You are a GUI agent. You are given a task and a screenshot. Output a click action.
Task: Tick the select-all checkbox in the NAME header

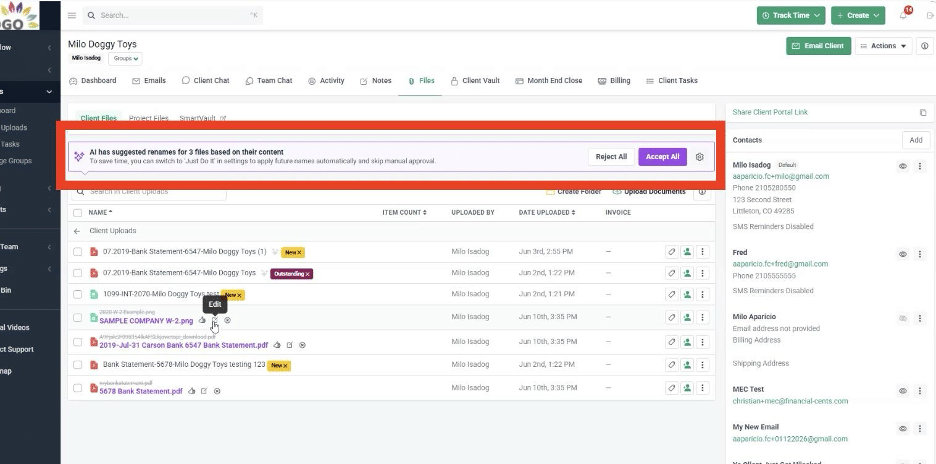(78, 213)
